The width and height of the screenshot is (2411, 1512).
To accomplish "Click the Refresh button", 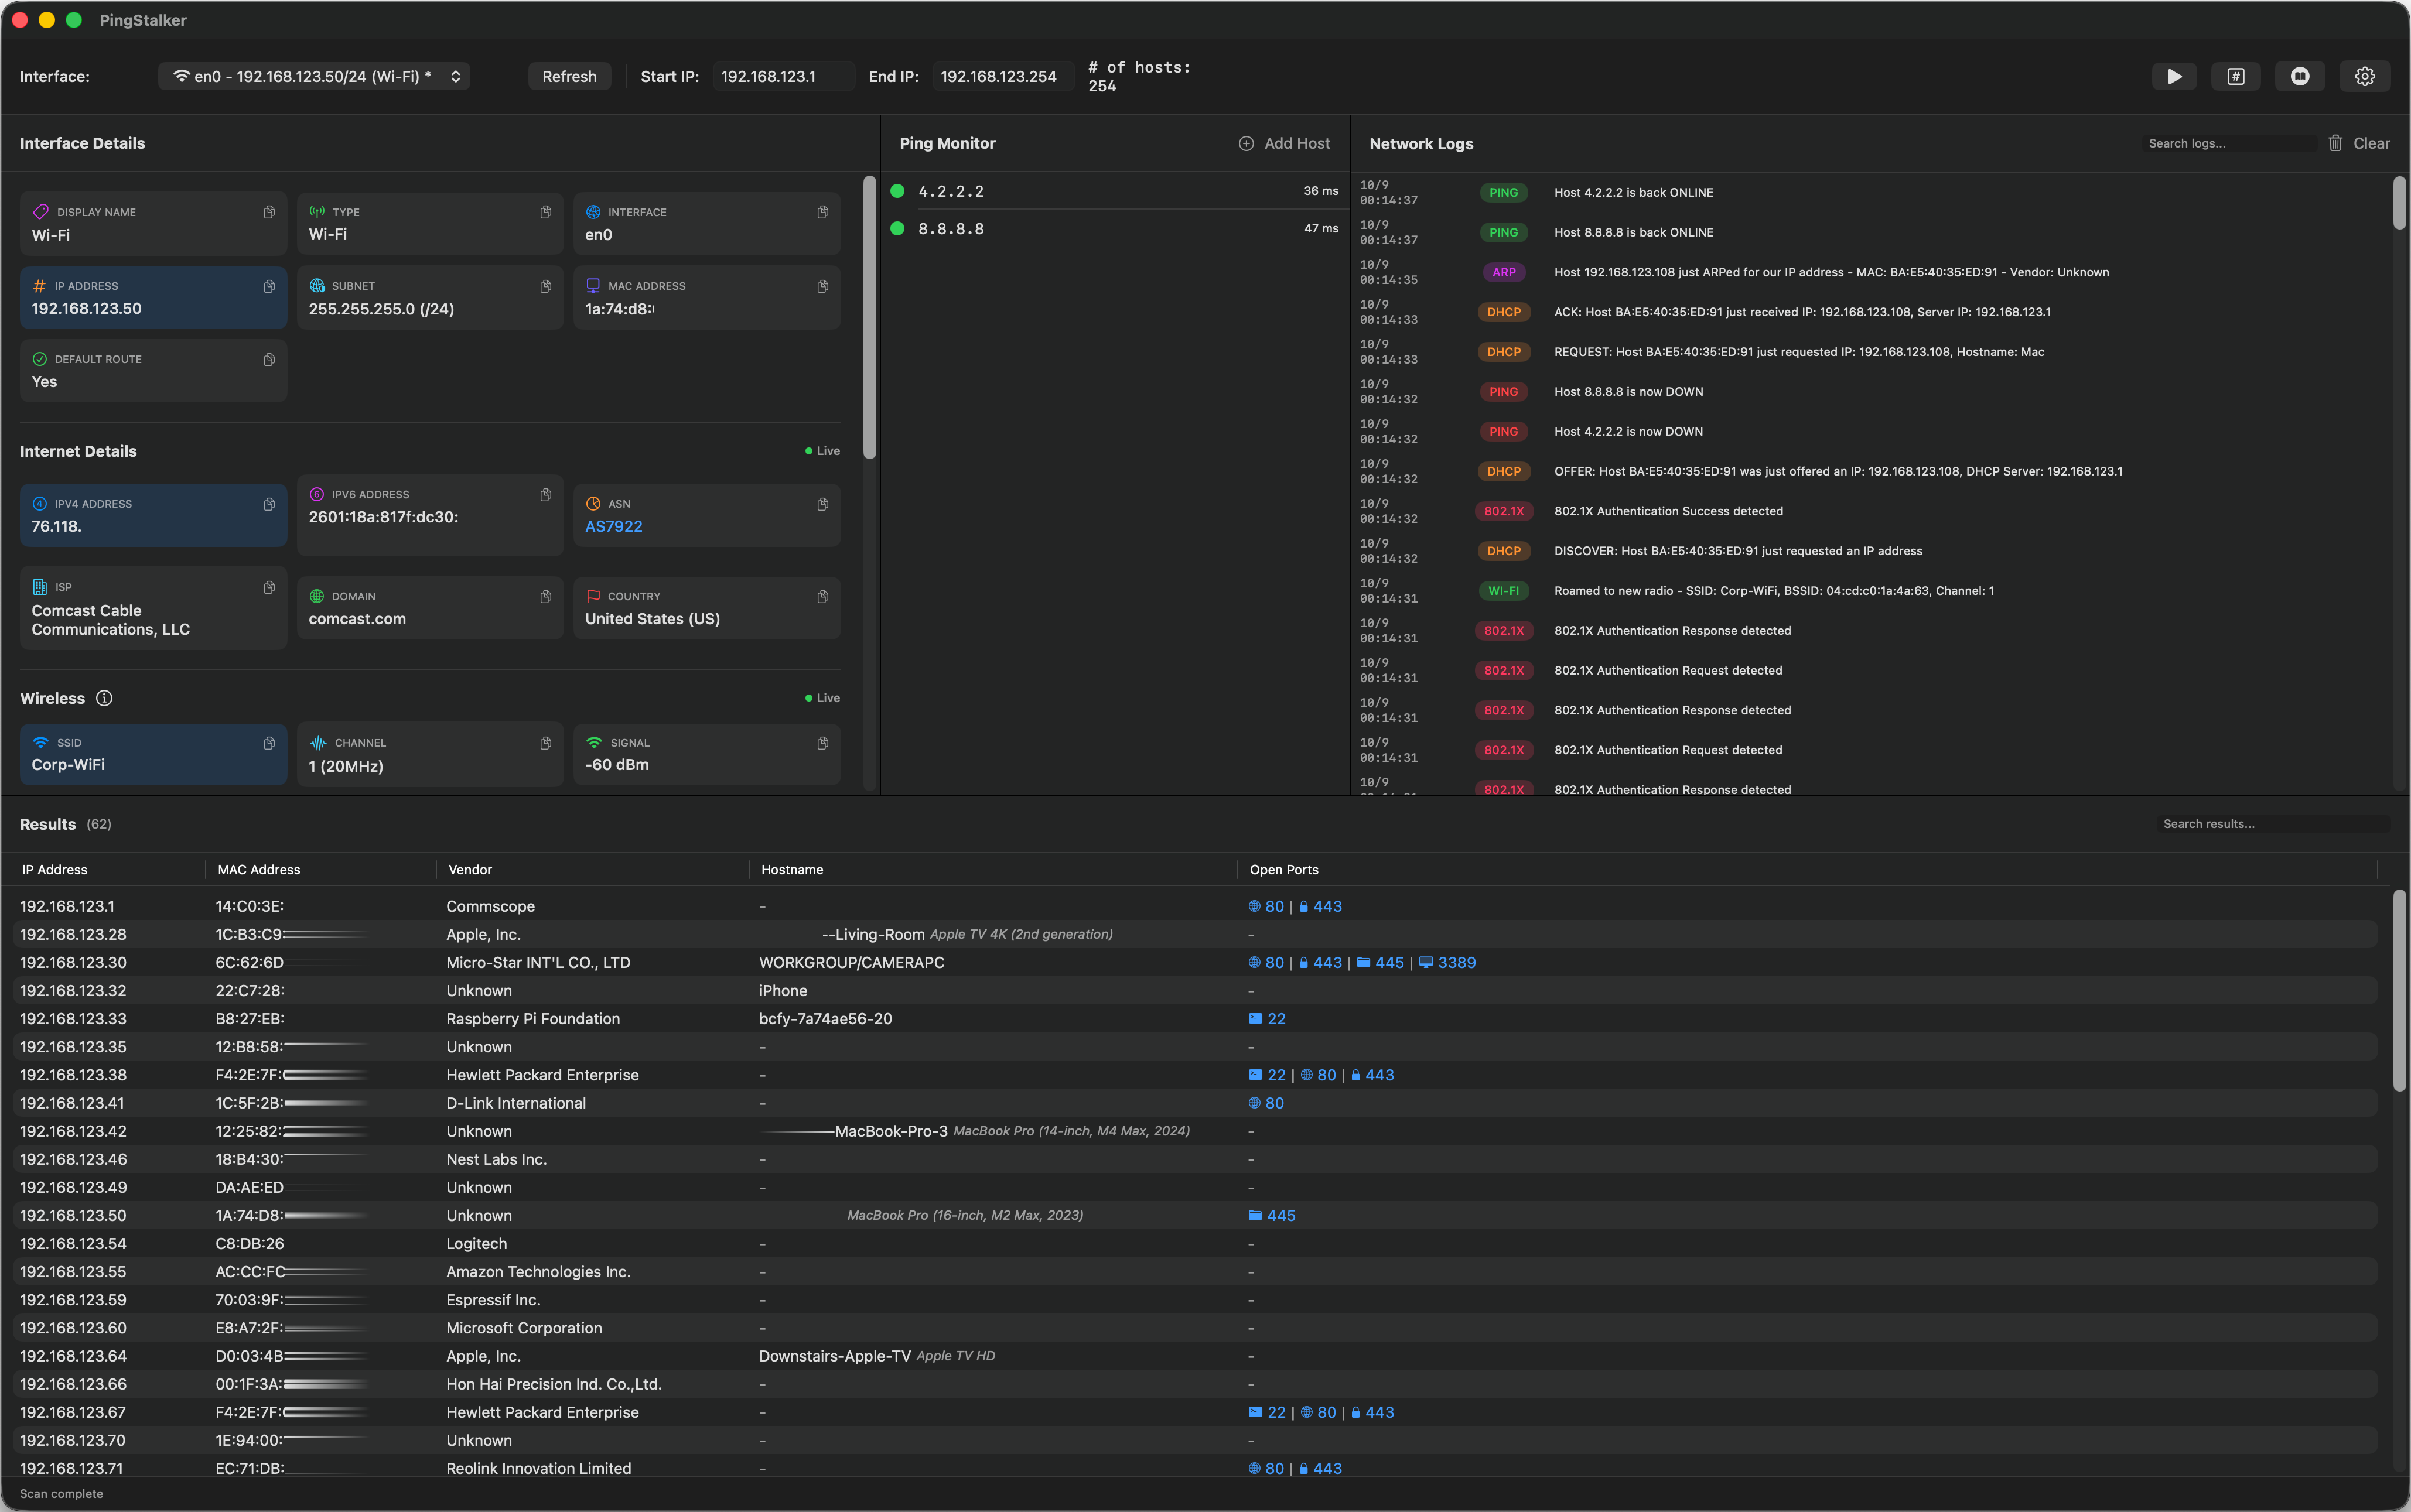I will (x=569, y=76).
